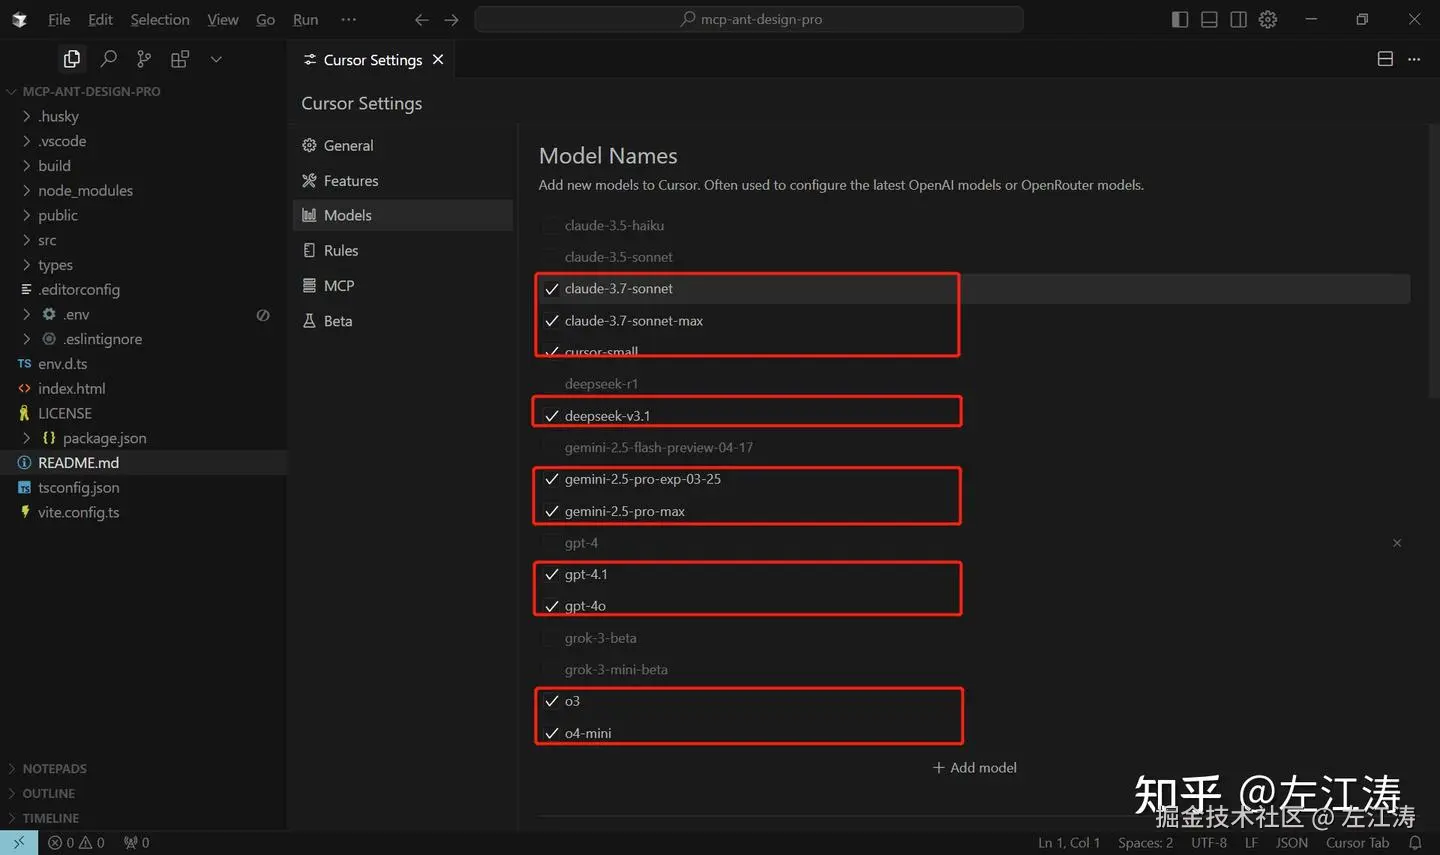The width and height of the screenshot is (1440, 855).
Task: Switch to the MCP settings section
Action: (x=339, y=286)
